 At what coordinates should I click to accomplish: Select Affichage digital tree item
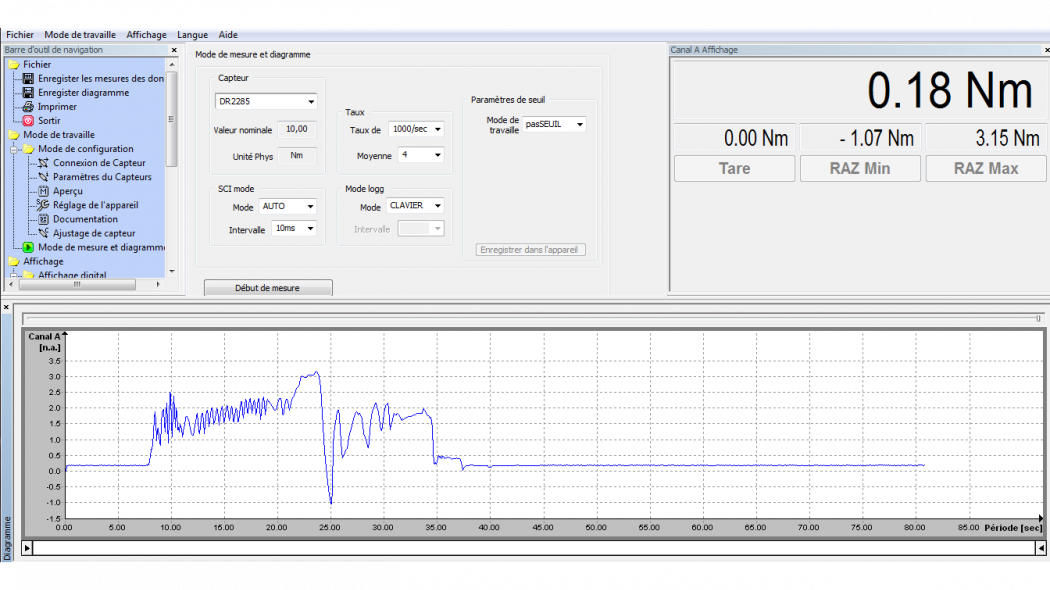coord(72,275)
